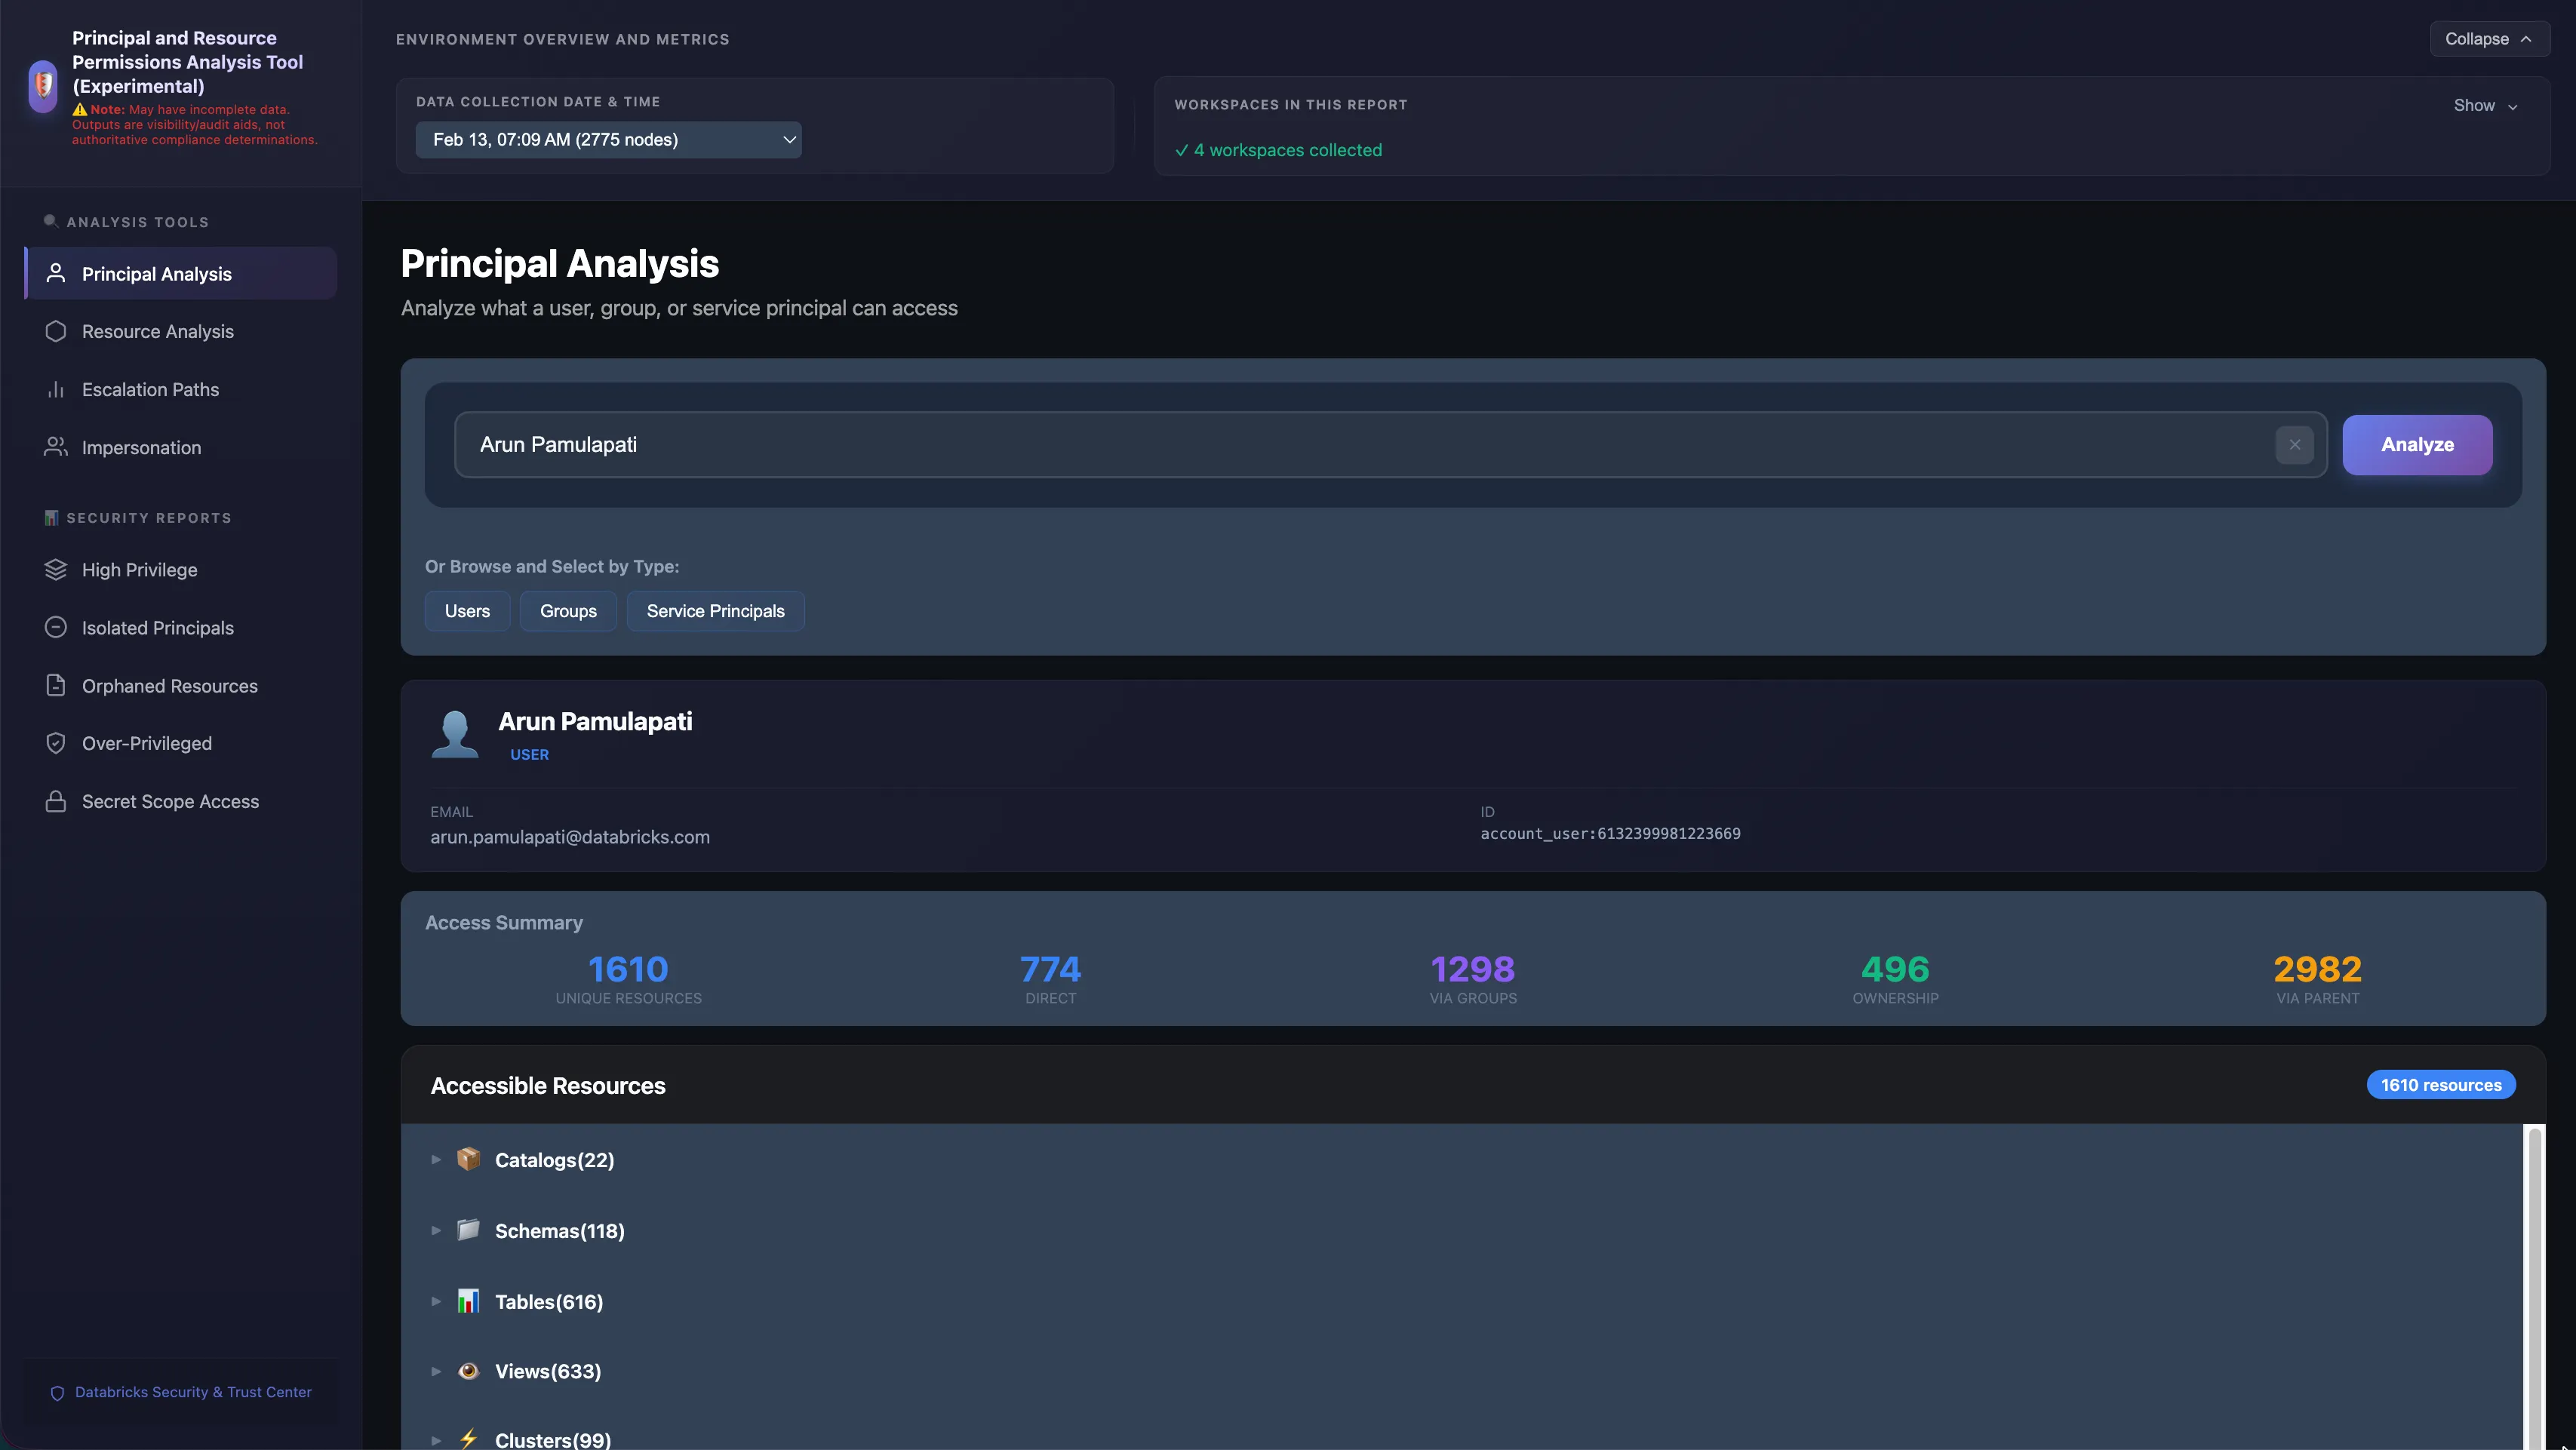Click the Escalation Paths bar chart icon

(x=56, y=389)
